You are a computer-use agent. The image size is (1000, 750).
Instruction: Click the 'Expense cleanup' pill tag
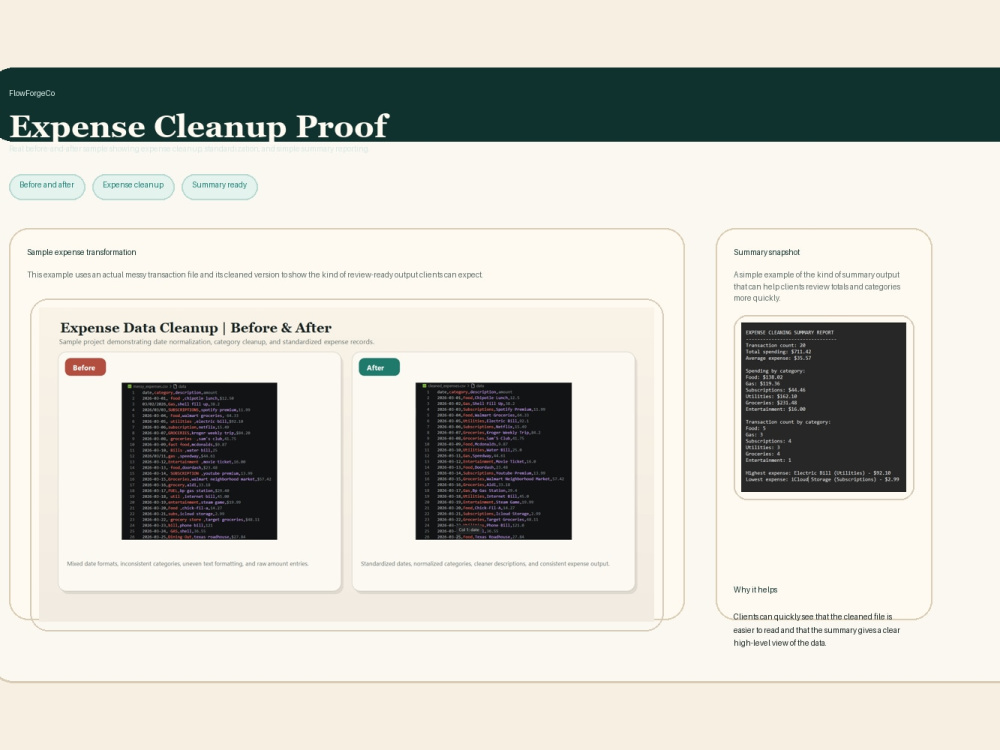(x=133, y=186)
